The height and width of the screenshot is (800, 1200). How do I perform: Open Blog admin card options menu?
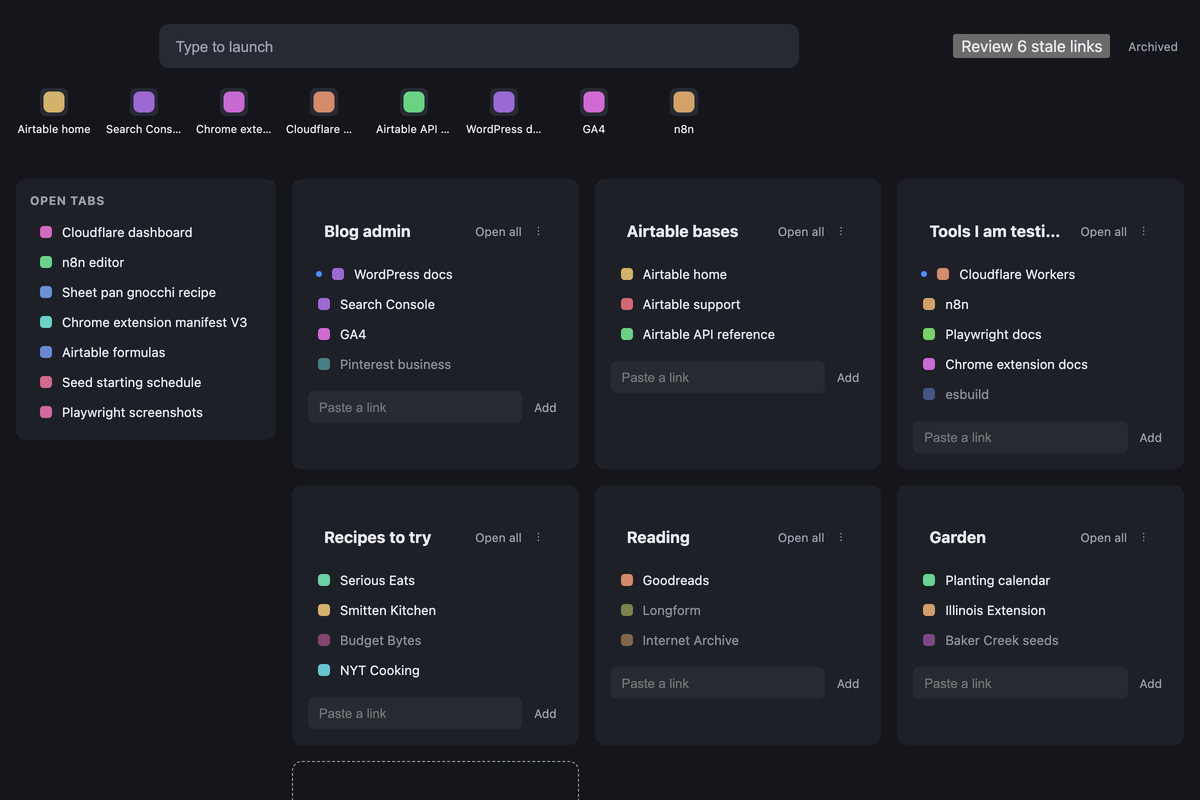point(538,232)
